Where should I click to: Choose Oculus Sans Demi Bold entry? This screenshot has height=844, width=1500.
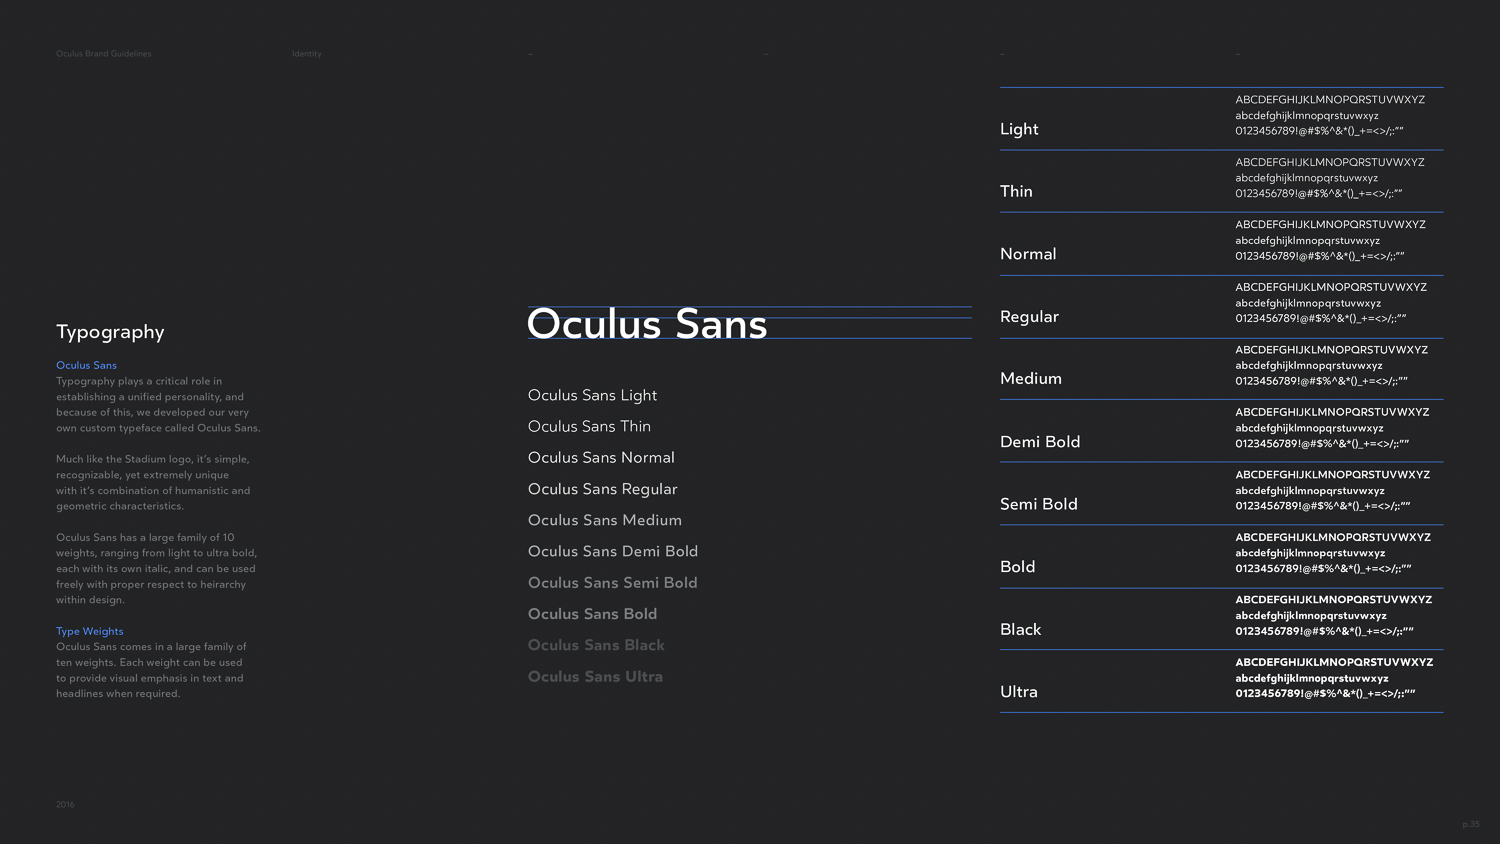coord(612,551)
